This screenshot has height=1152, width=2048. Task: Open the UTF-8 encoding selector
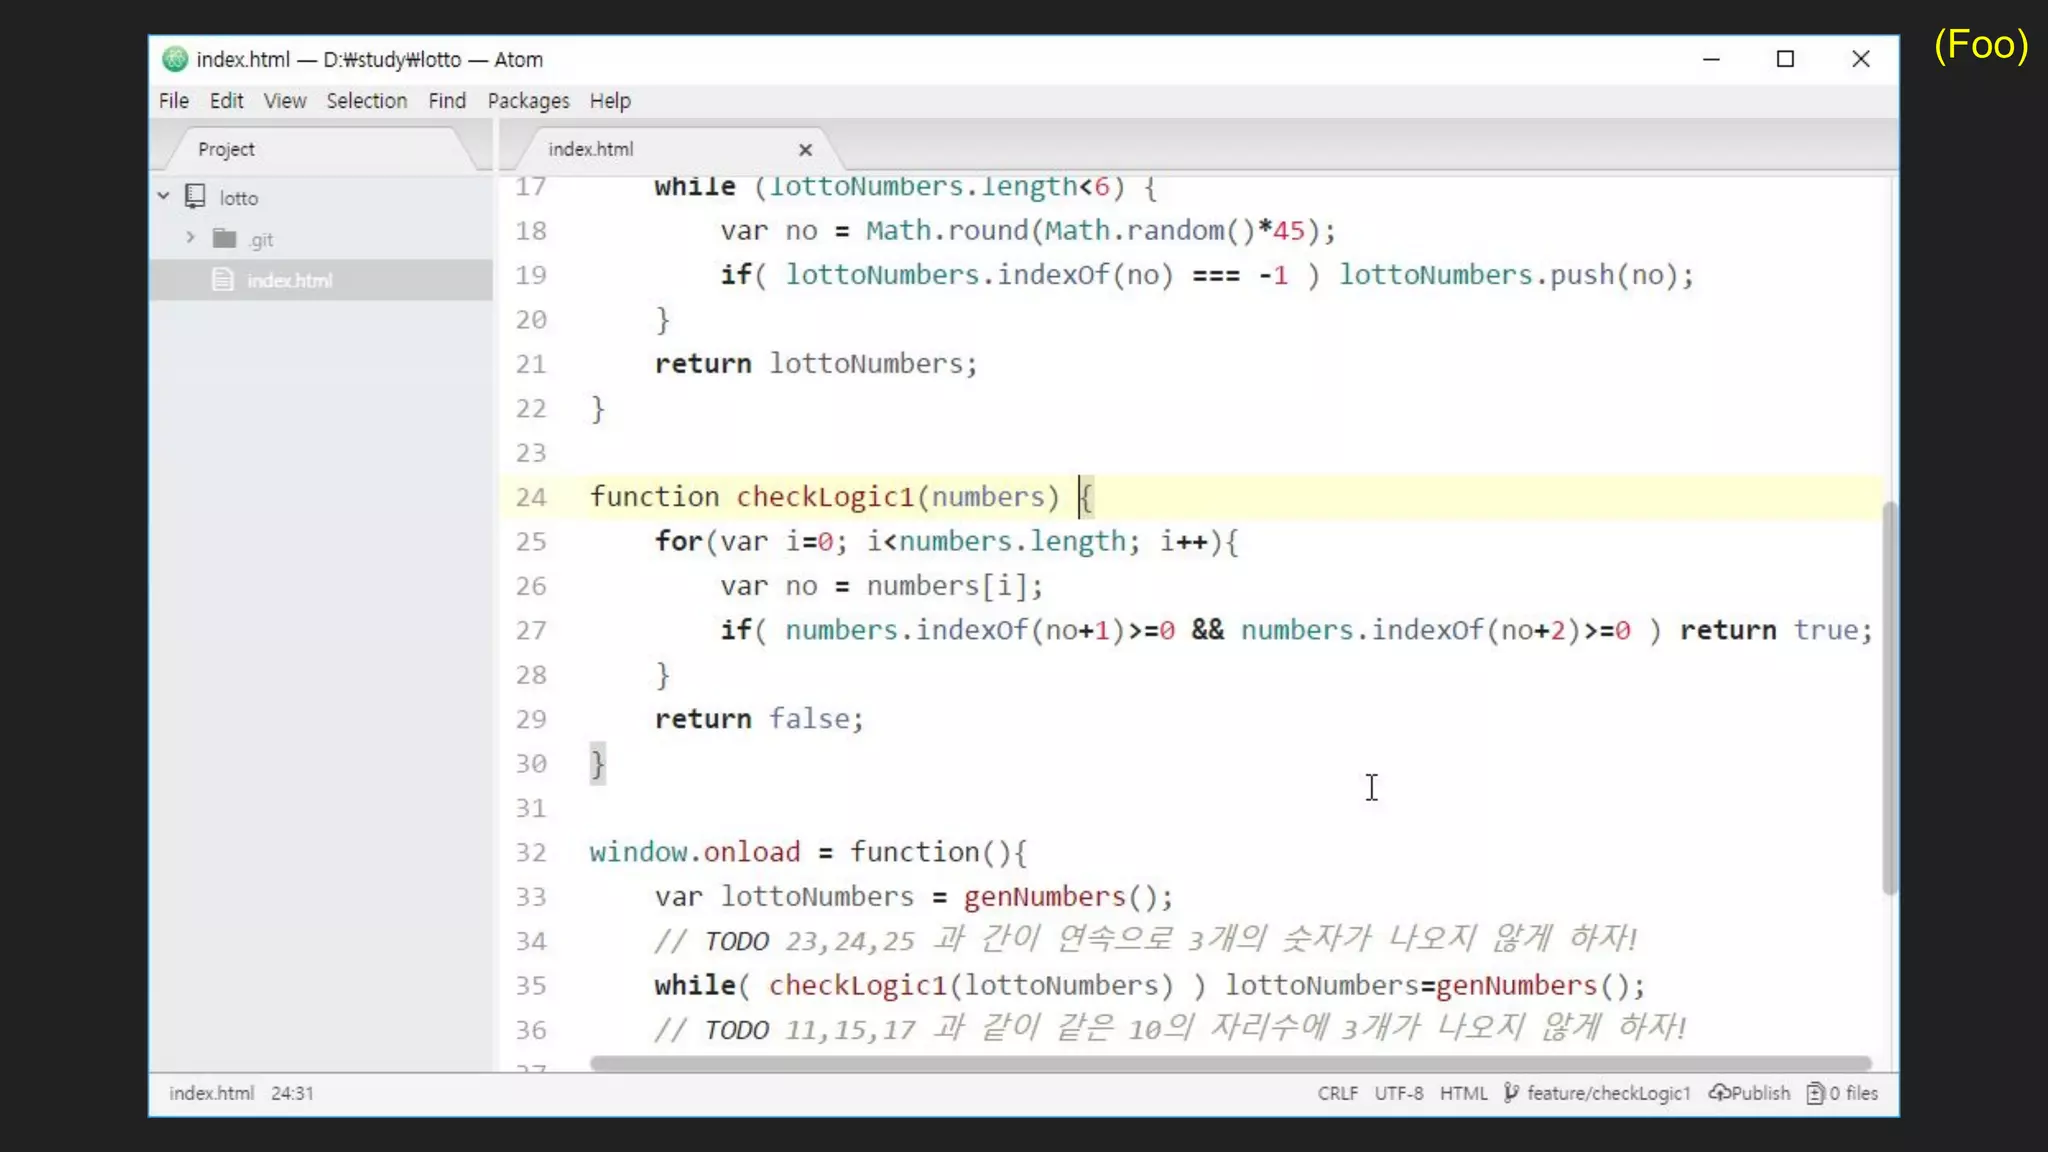pyautogui.click(x=1398, y=1093)
